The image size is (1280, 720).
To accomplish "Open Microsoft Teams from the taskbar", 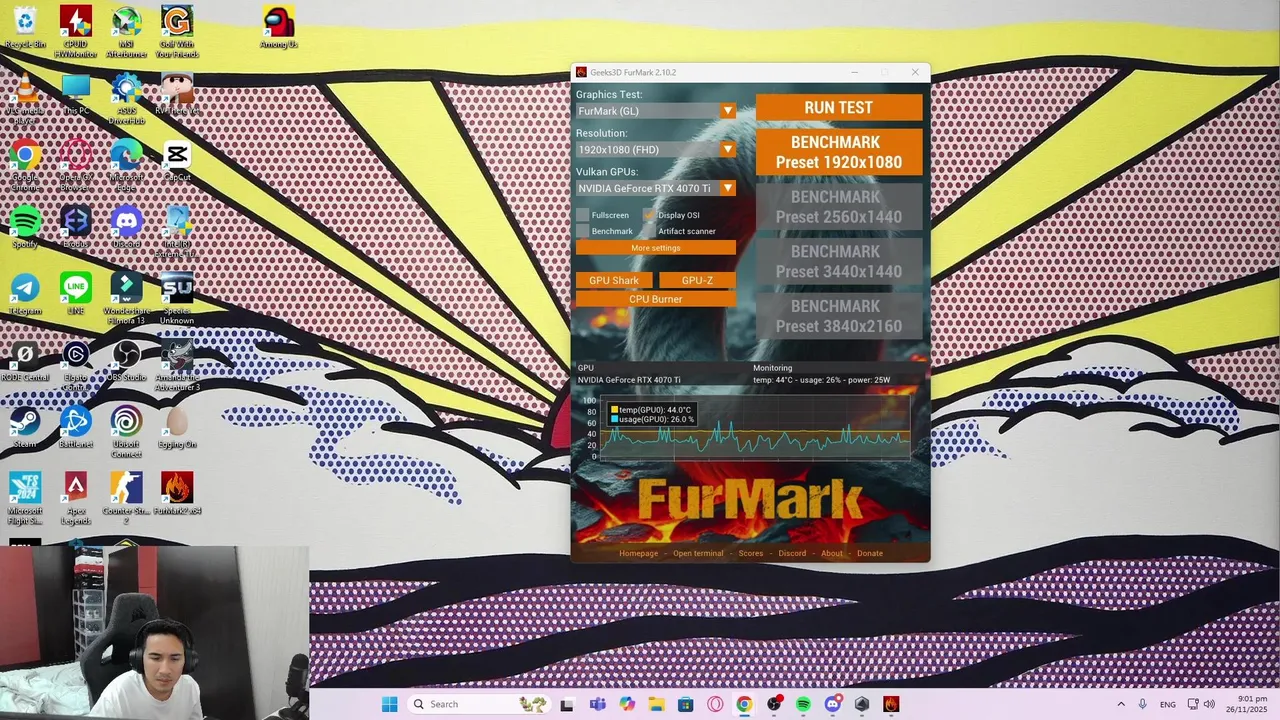I will (x=597, y=704).
